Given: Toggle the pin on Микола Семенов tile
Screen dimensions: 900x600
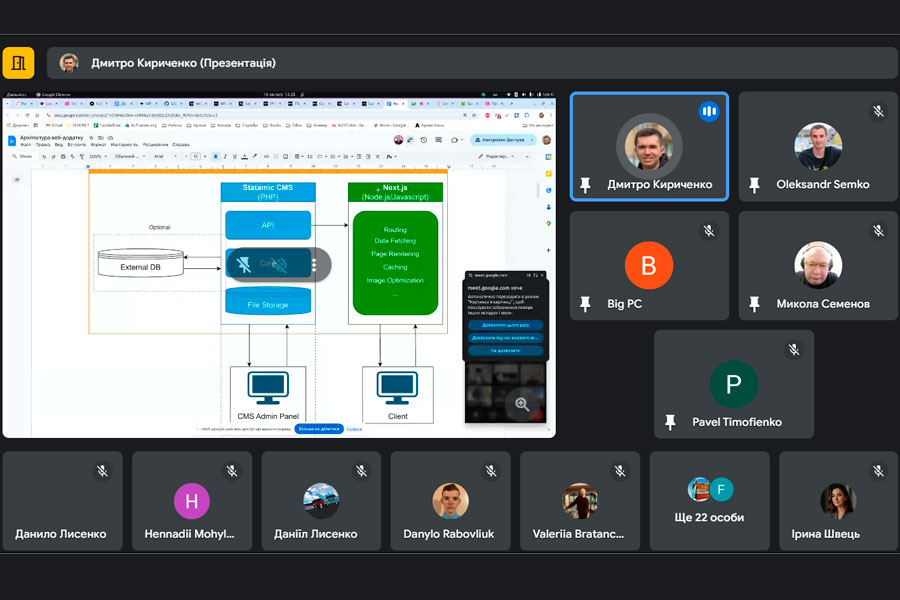Looking at the screenshot, I should (x=754, y=304).
